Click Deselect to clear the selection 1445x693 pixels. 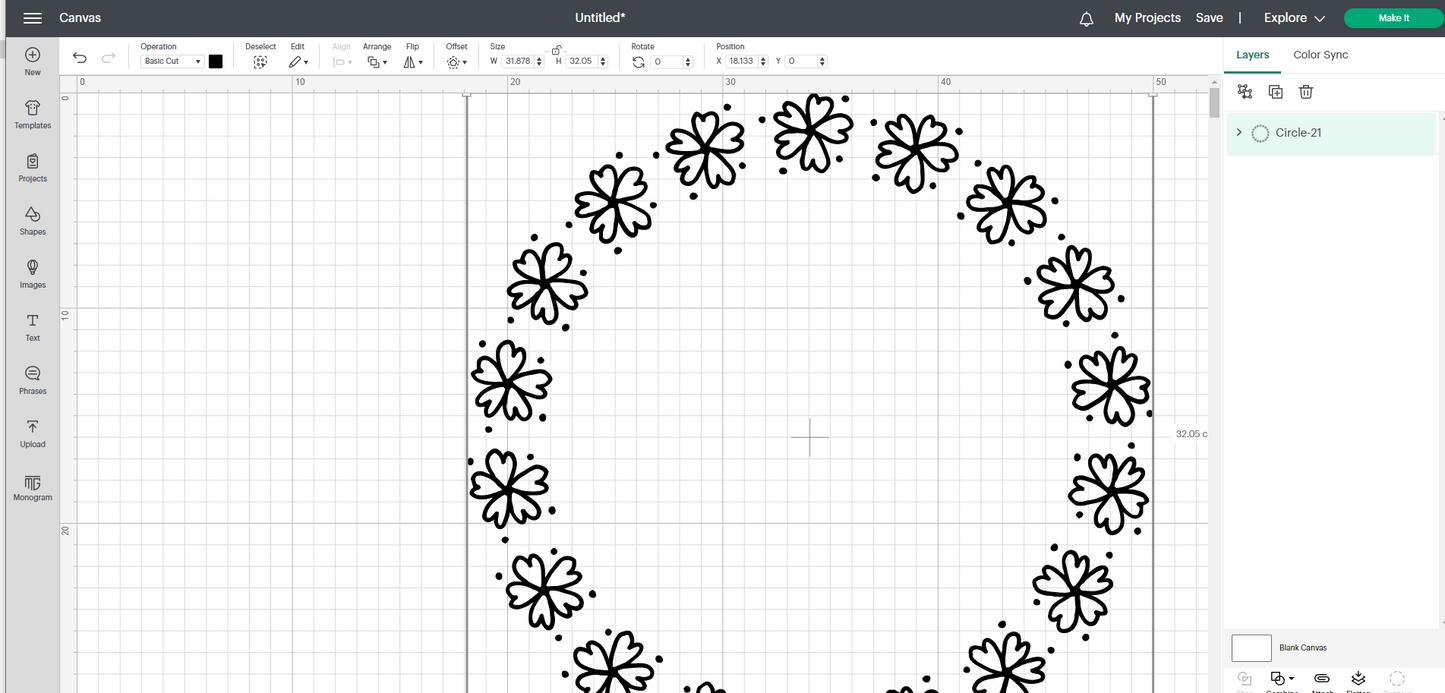(x=260, y=61)
